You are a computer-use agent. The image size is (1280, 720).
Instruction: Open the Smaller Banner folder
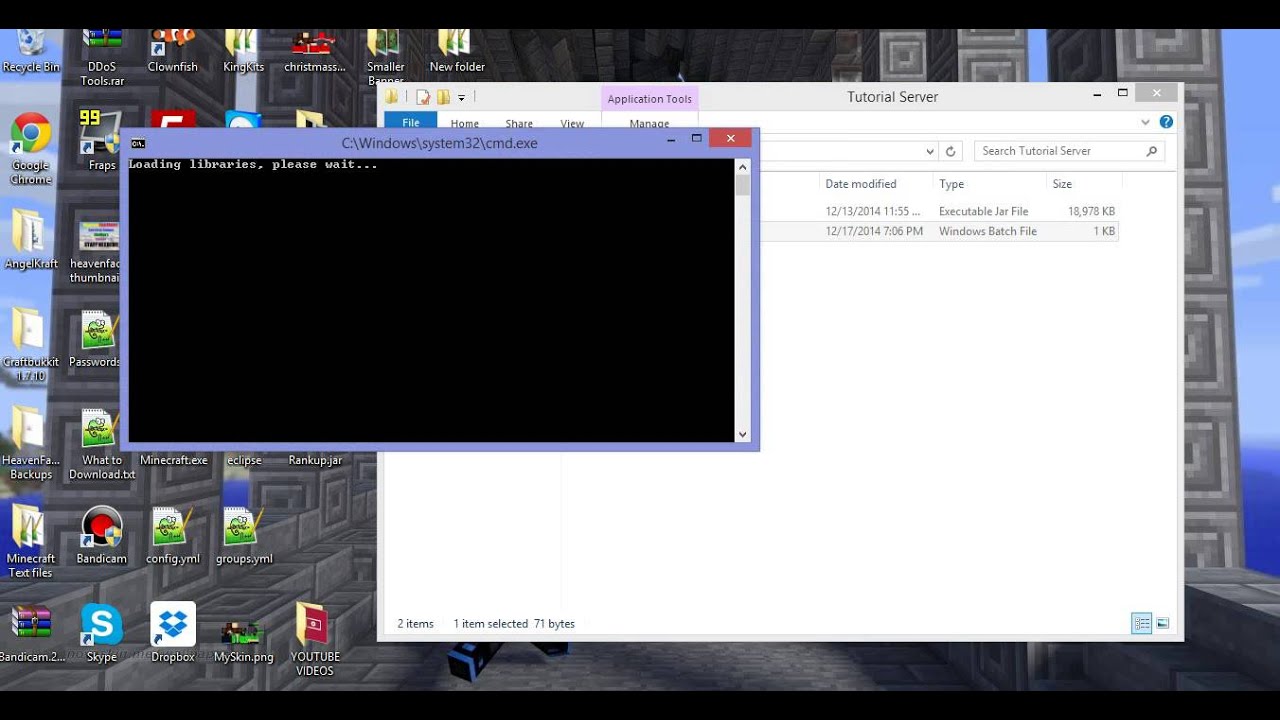385,58
